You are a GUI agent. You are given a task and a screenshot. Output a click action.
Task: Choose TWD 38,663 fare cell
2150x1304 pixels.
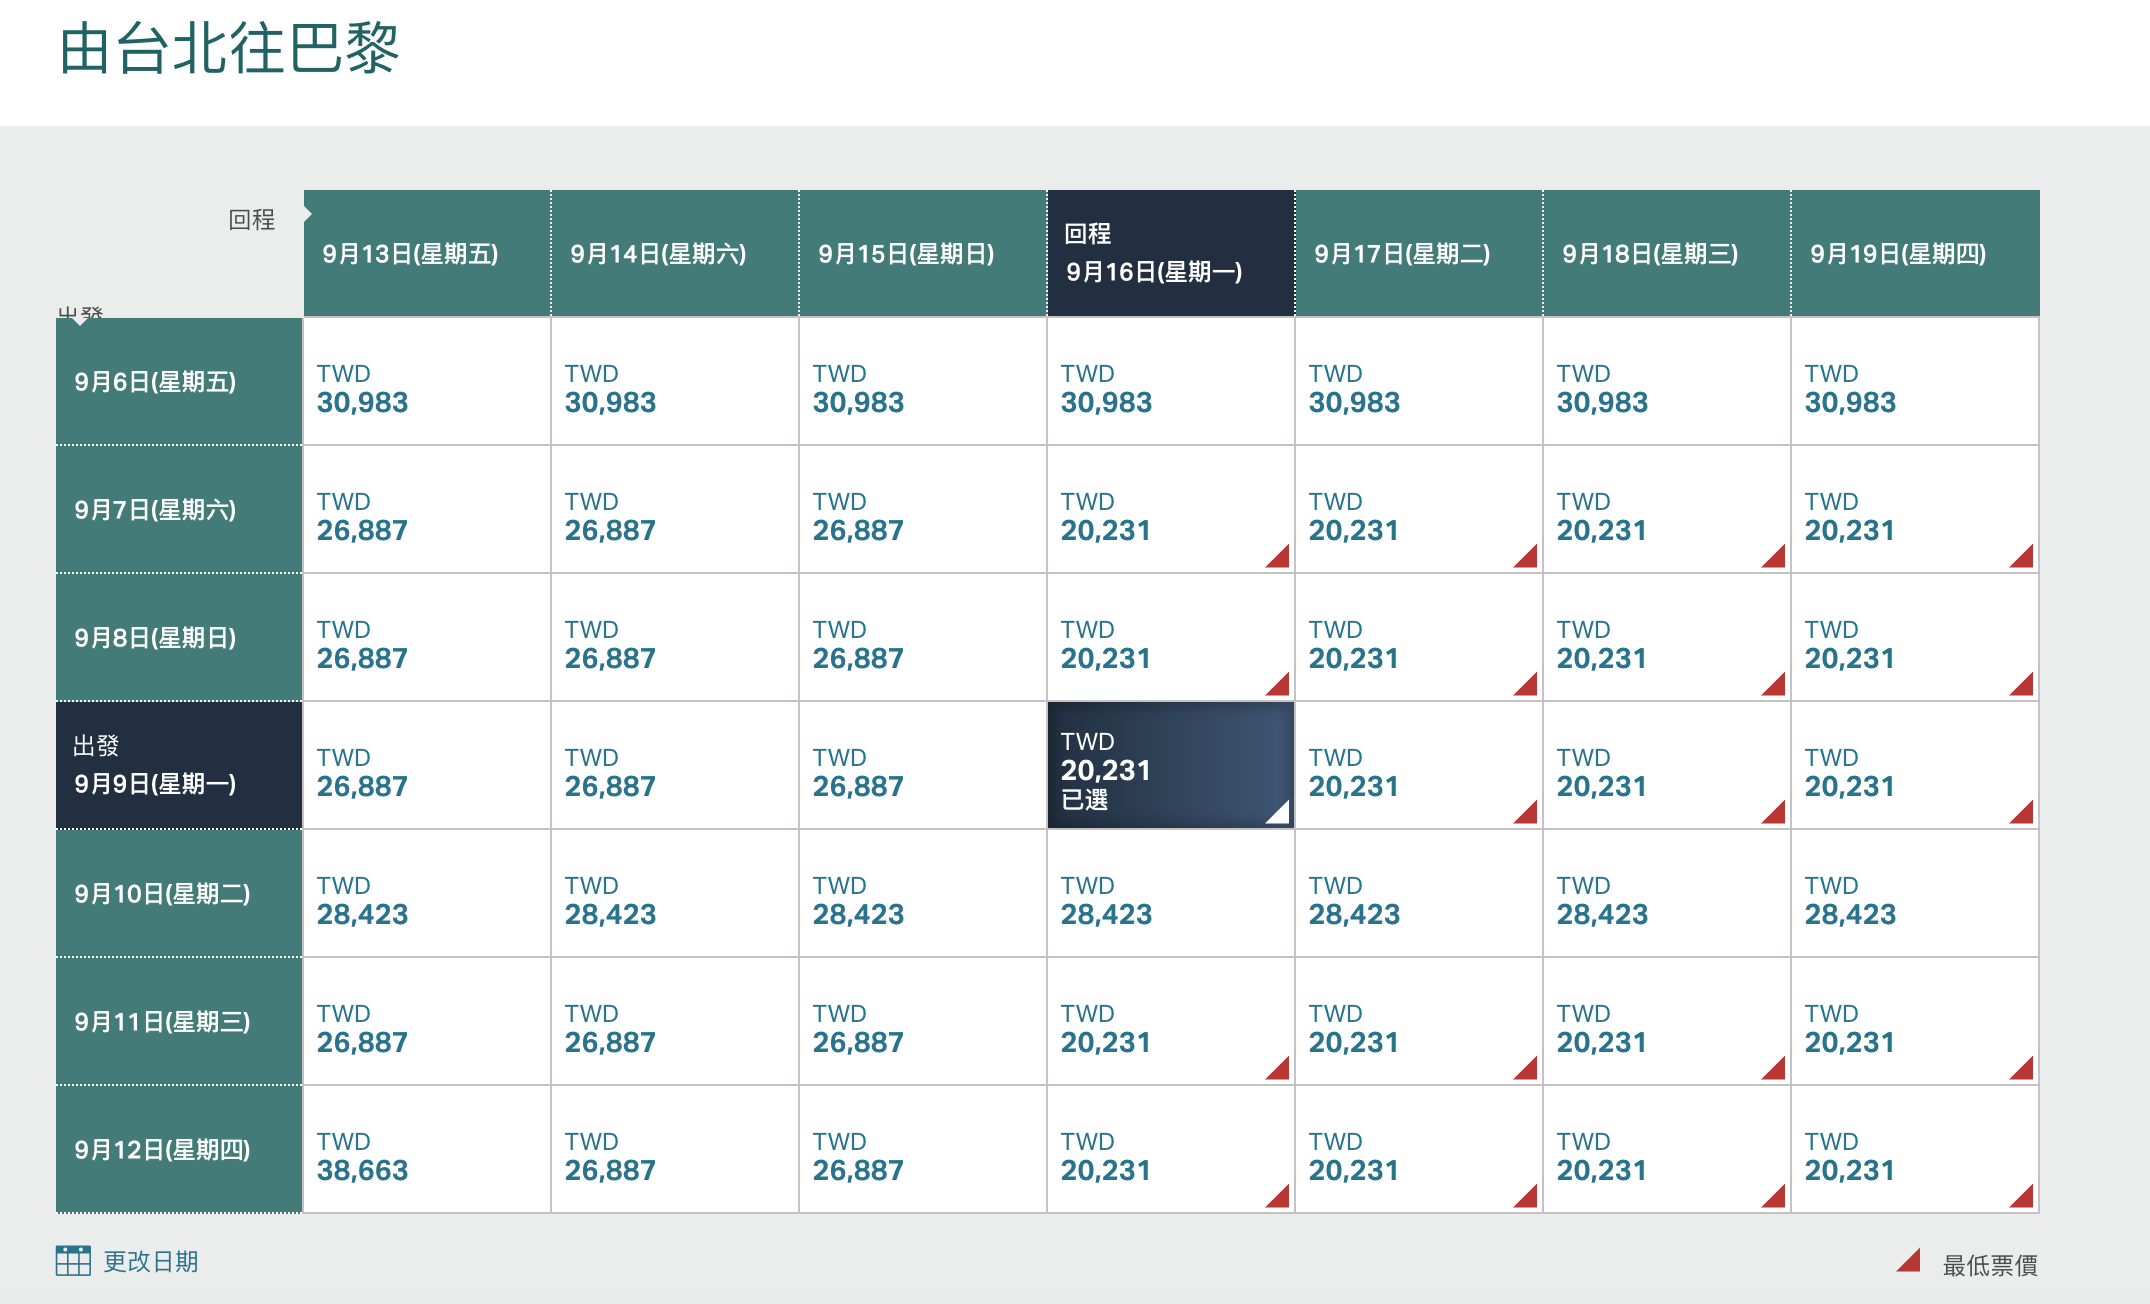(426, 1150)
